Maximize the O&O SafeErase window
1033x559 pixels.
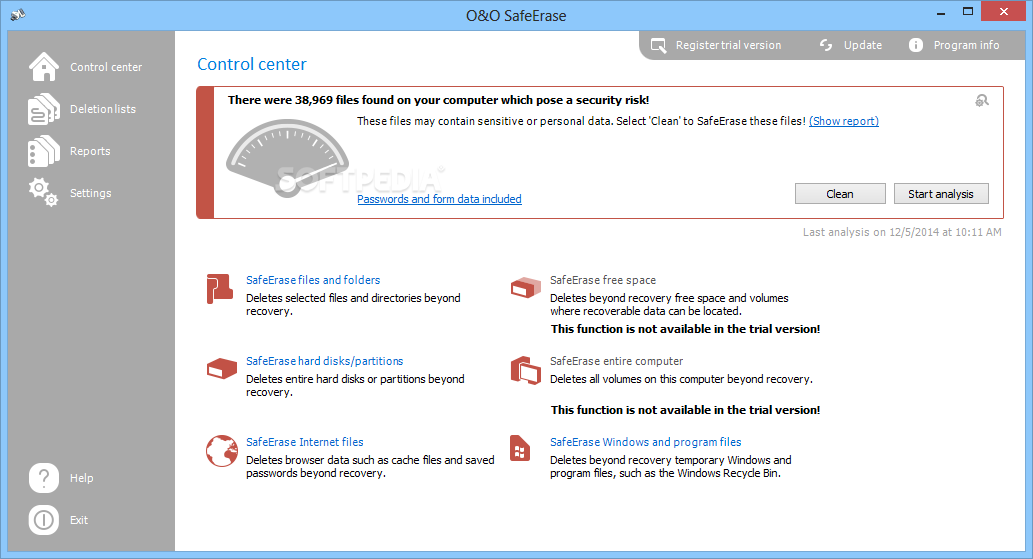(968, 12)
